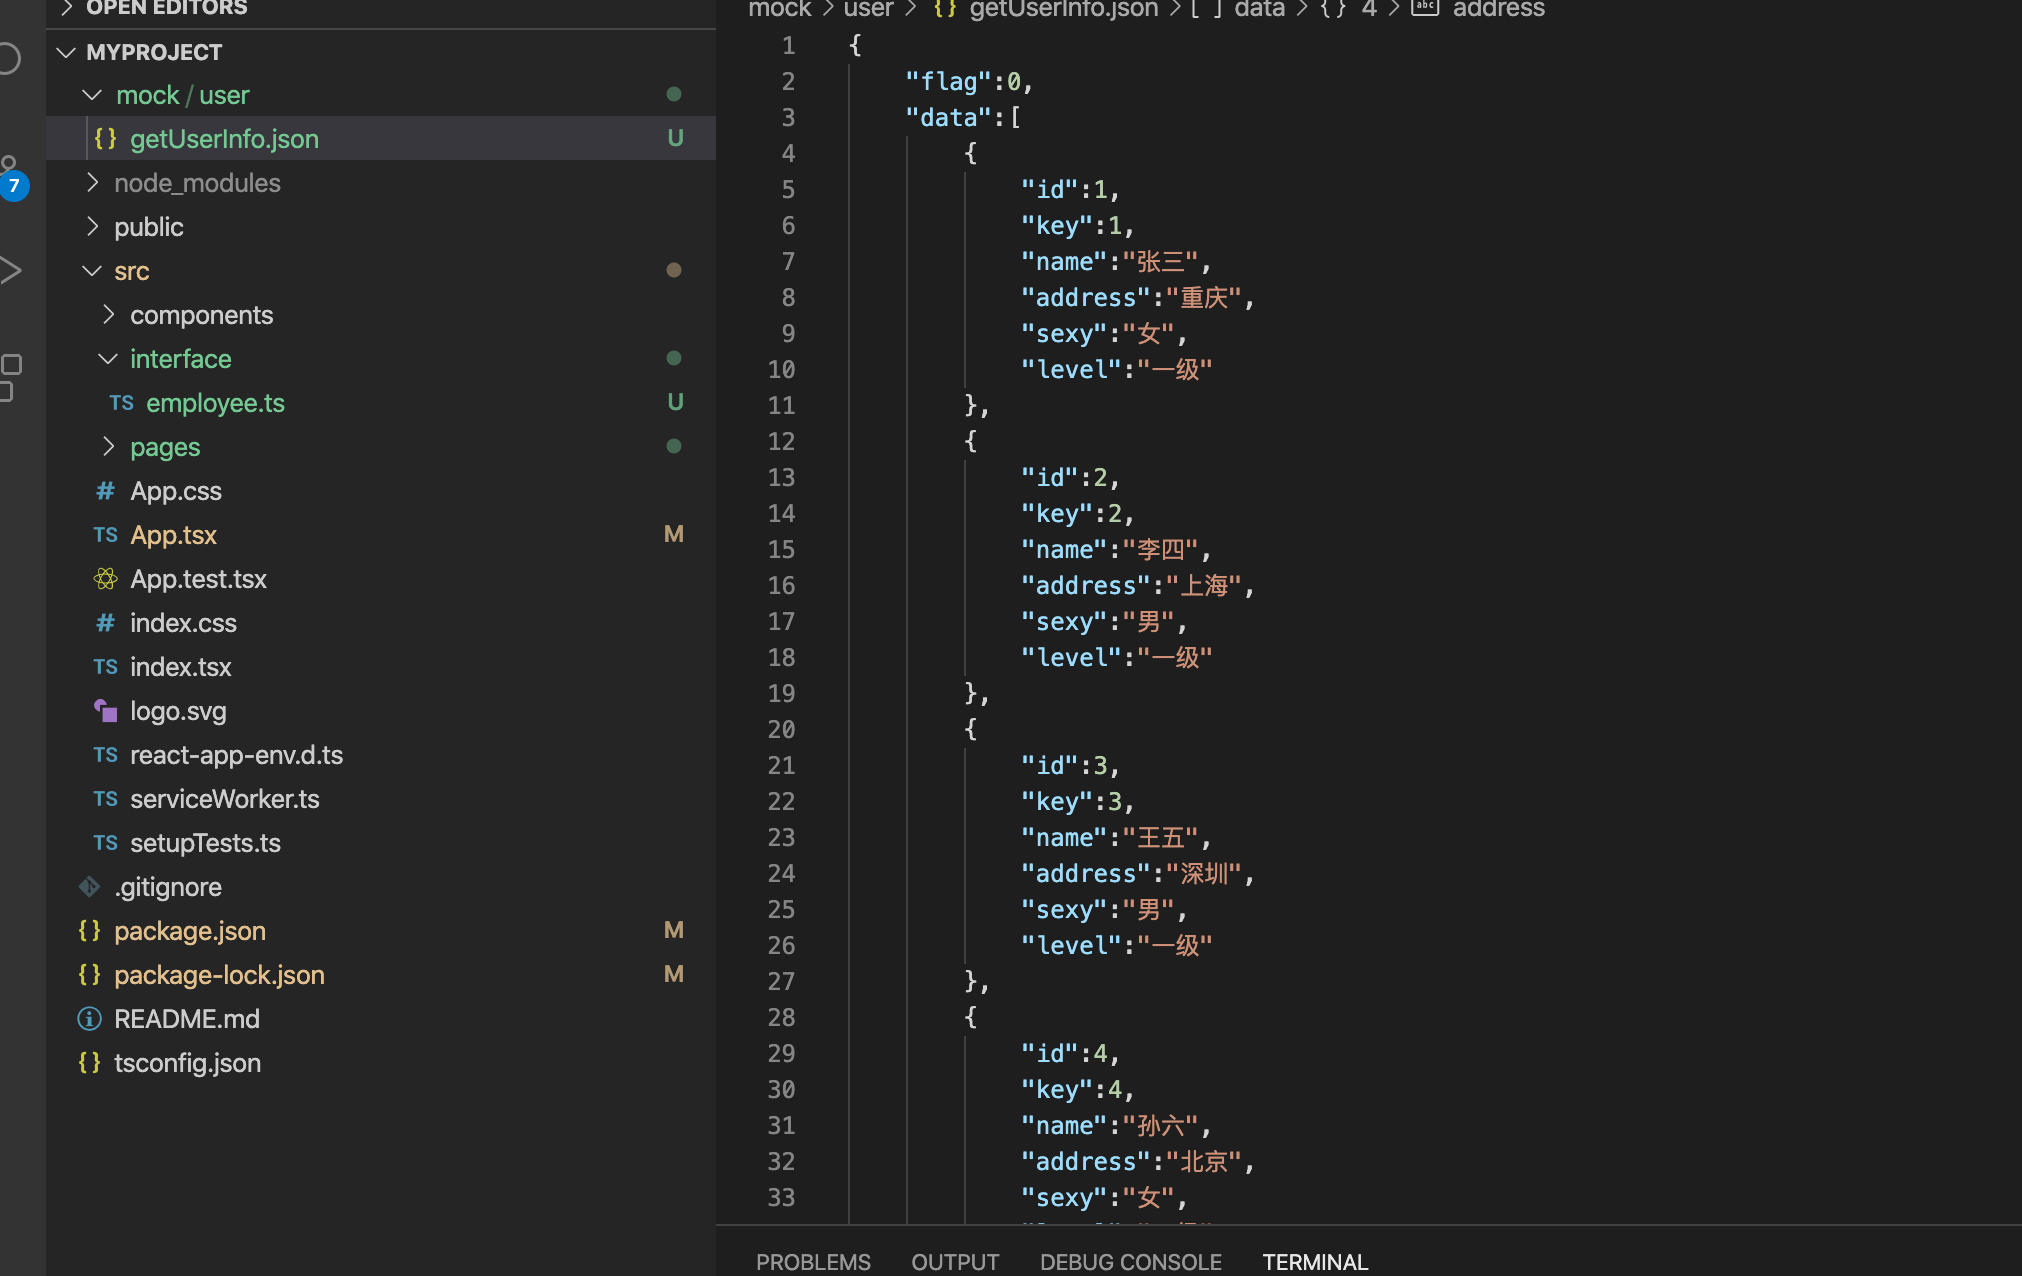The width and height of the screenshot is (2022, 1276).
Task: Switch to the PROBLEMS panel tab
Action: pos(813,1262)
